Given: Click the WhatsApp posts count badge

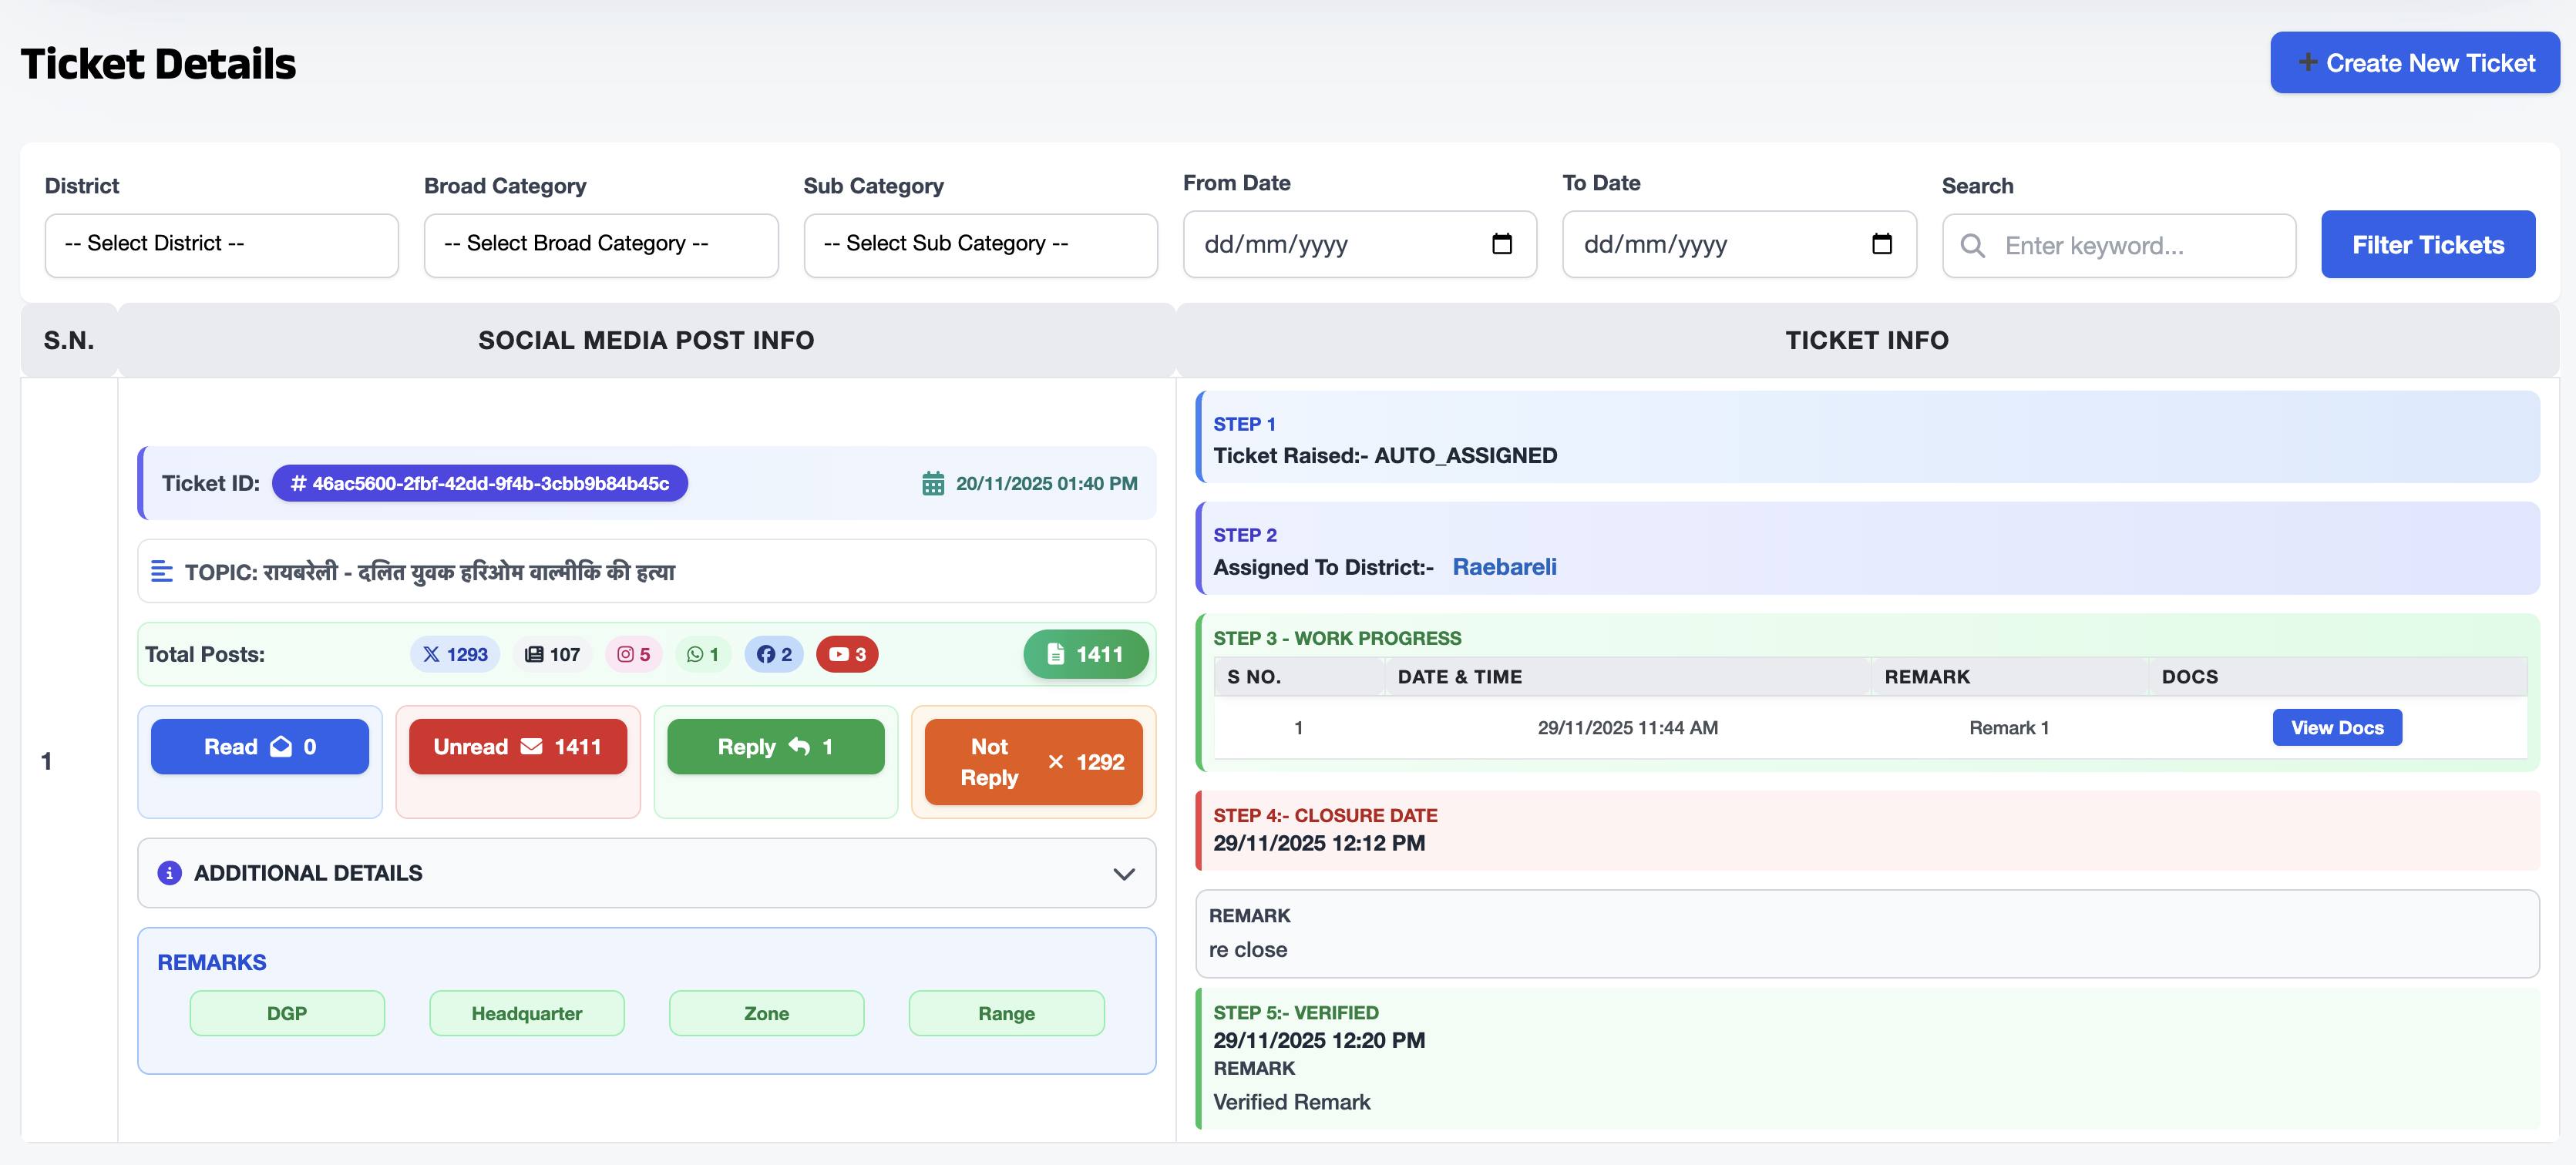Looking at the screenshot, I should point(702,654).
